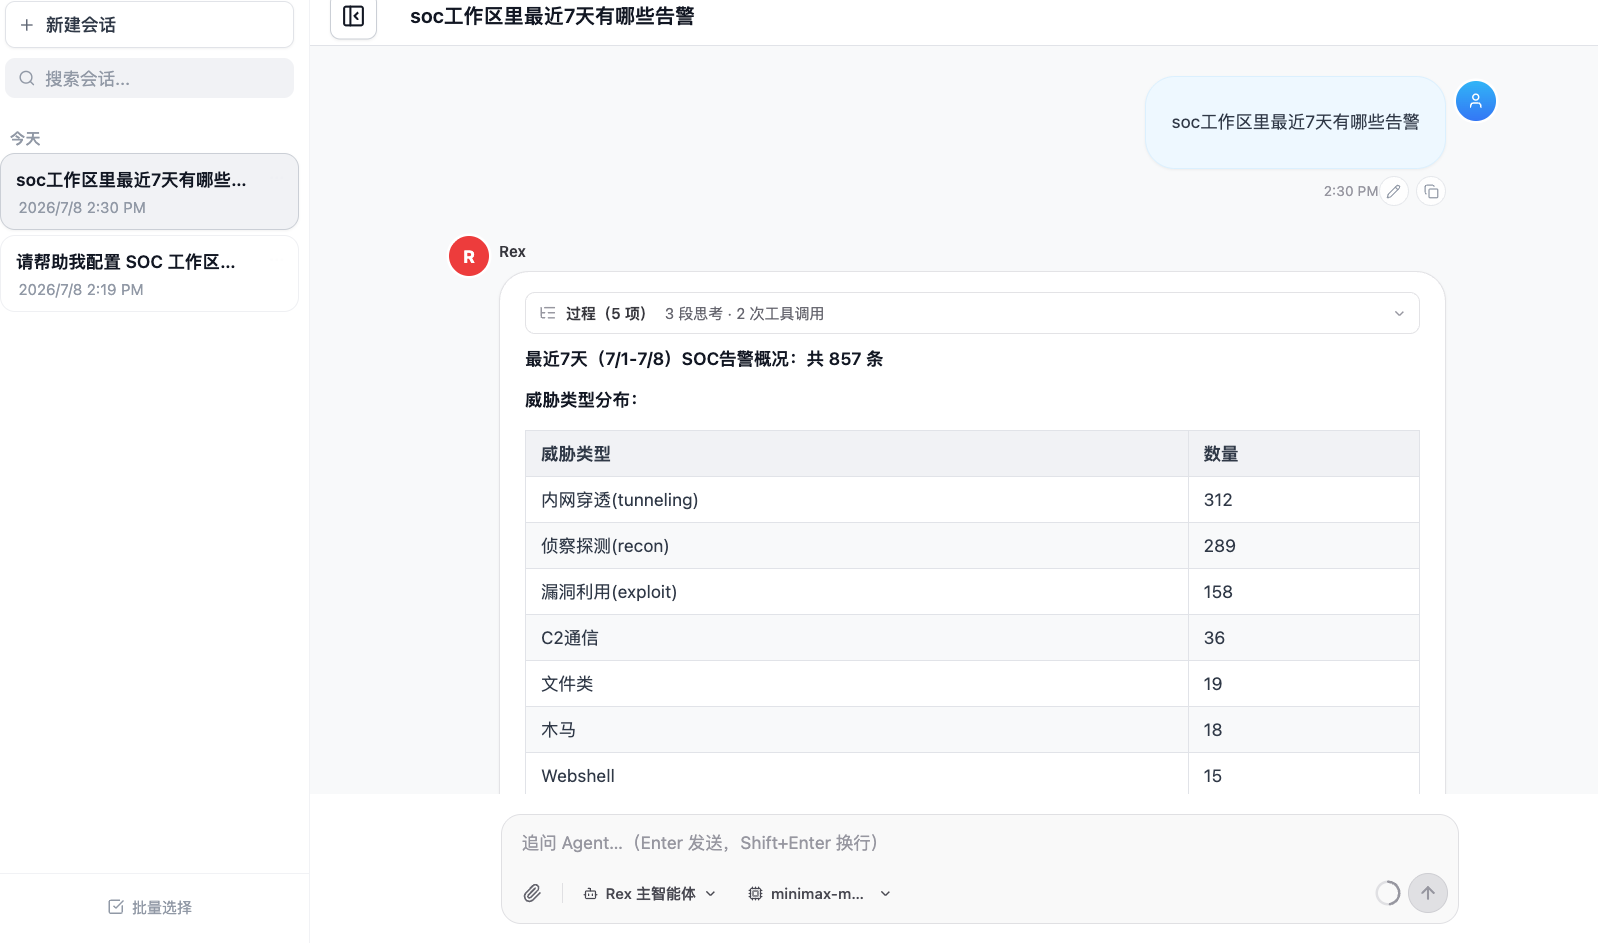
Task: Open conversation soc工作区里最近7天有哪些...
Action: tap(149, 192)
